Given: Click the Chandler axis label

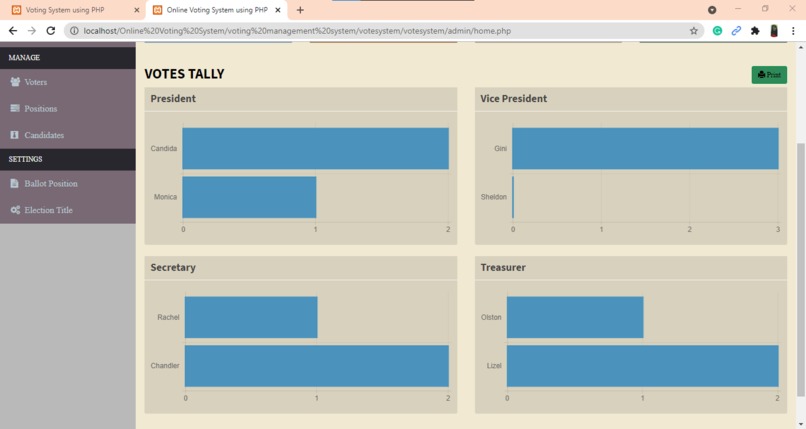Looking at the screenshot, I should pos(165,366).
